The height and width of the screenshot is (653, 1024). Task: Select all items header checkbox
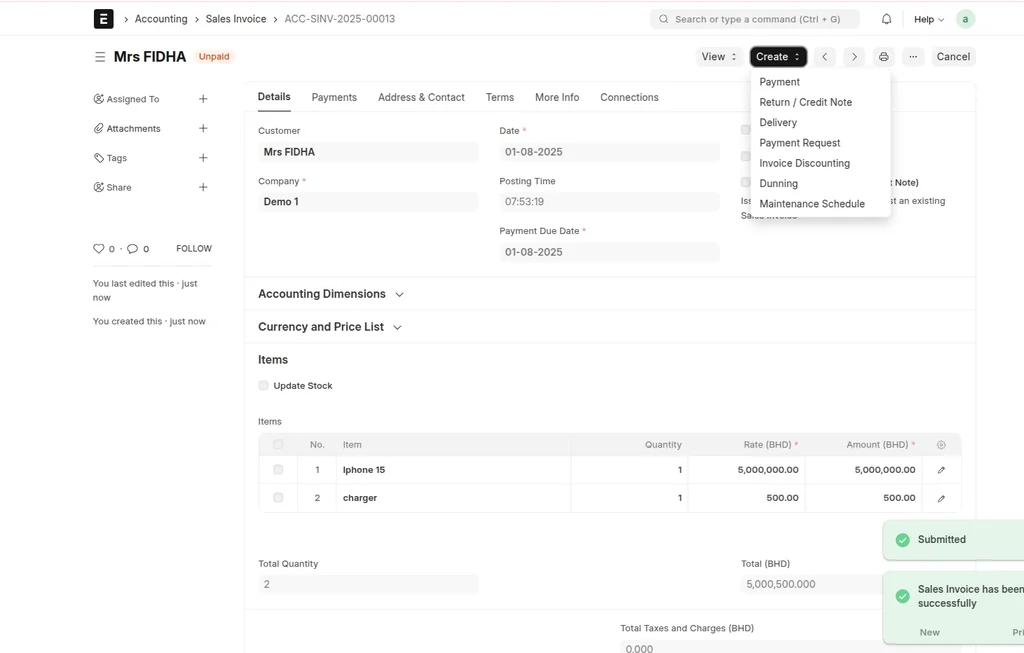click(278, 444)
